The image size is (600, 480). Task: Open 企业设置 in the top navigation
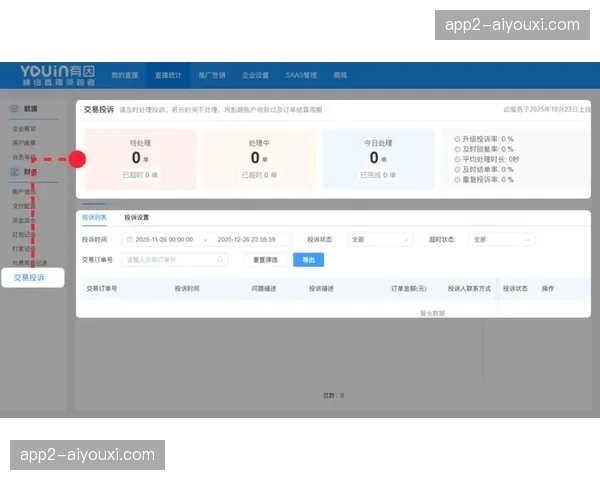pyautogui.click(x=255, y=75)
